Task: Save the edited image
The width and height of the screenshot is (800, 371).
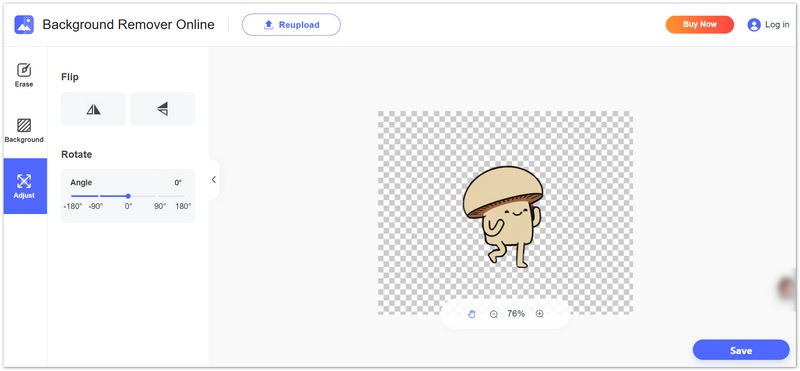Action: pos(741,350)
